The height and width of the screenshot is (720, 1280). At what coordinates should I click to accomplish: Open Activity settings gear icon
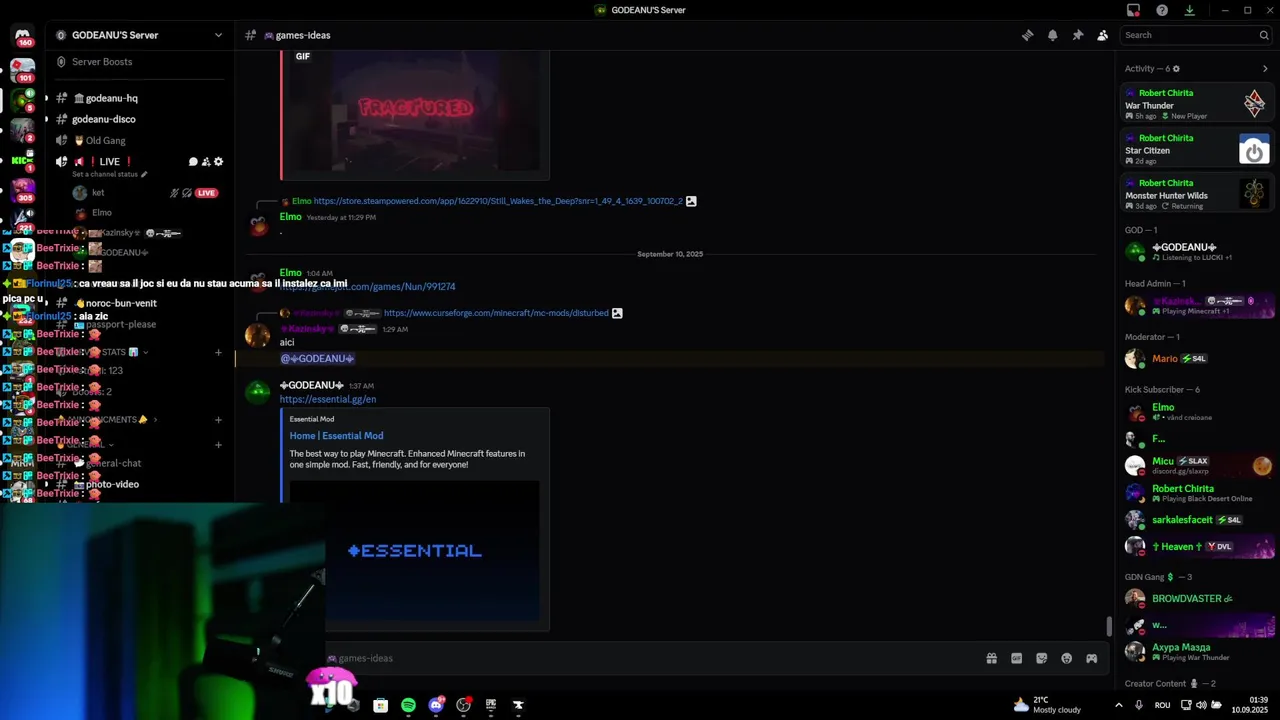coord(1176,69)
